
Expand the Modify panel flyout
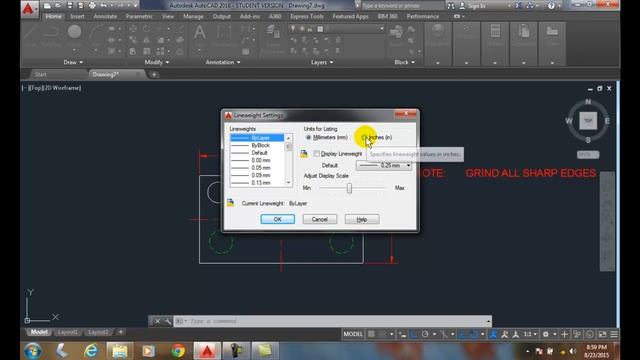click(157, 62)
